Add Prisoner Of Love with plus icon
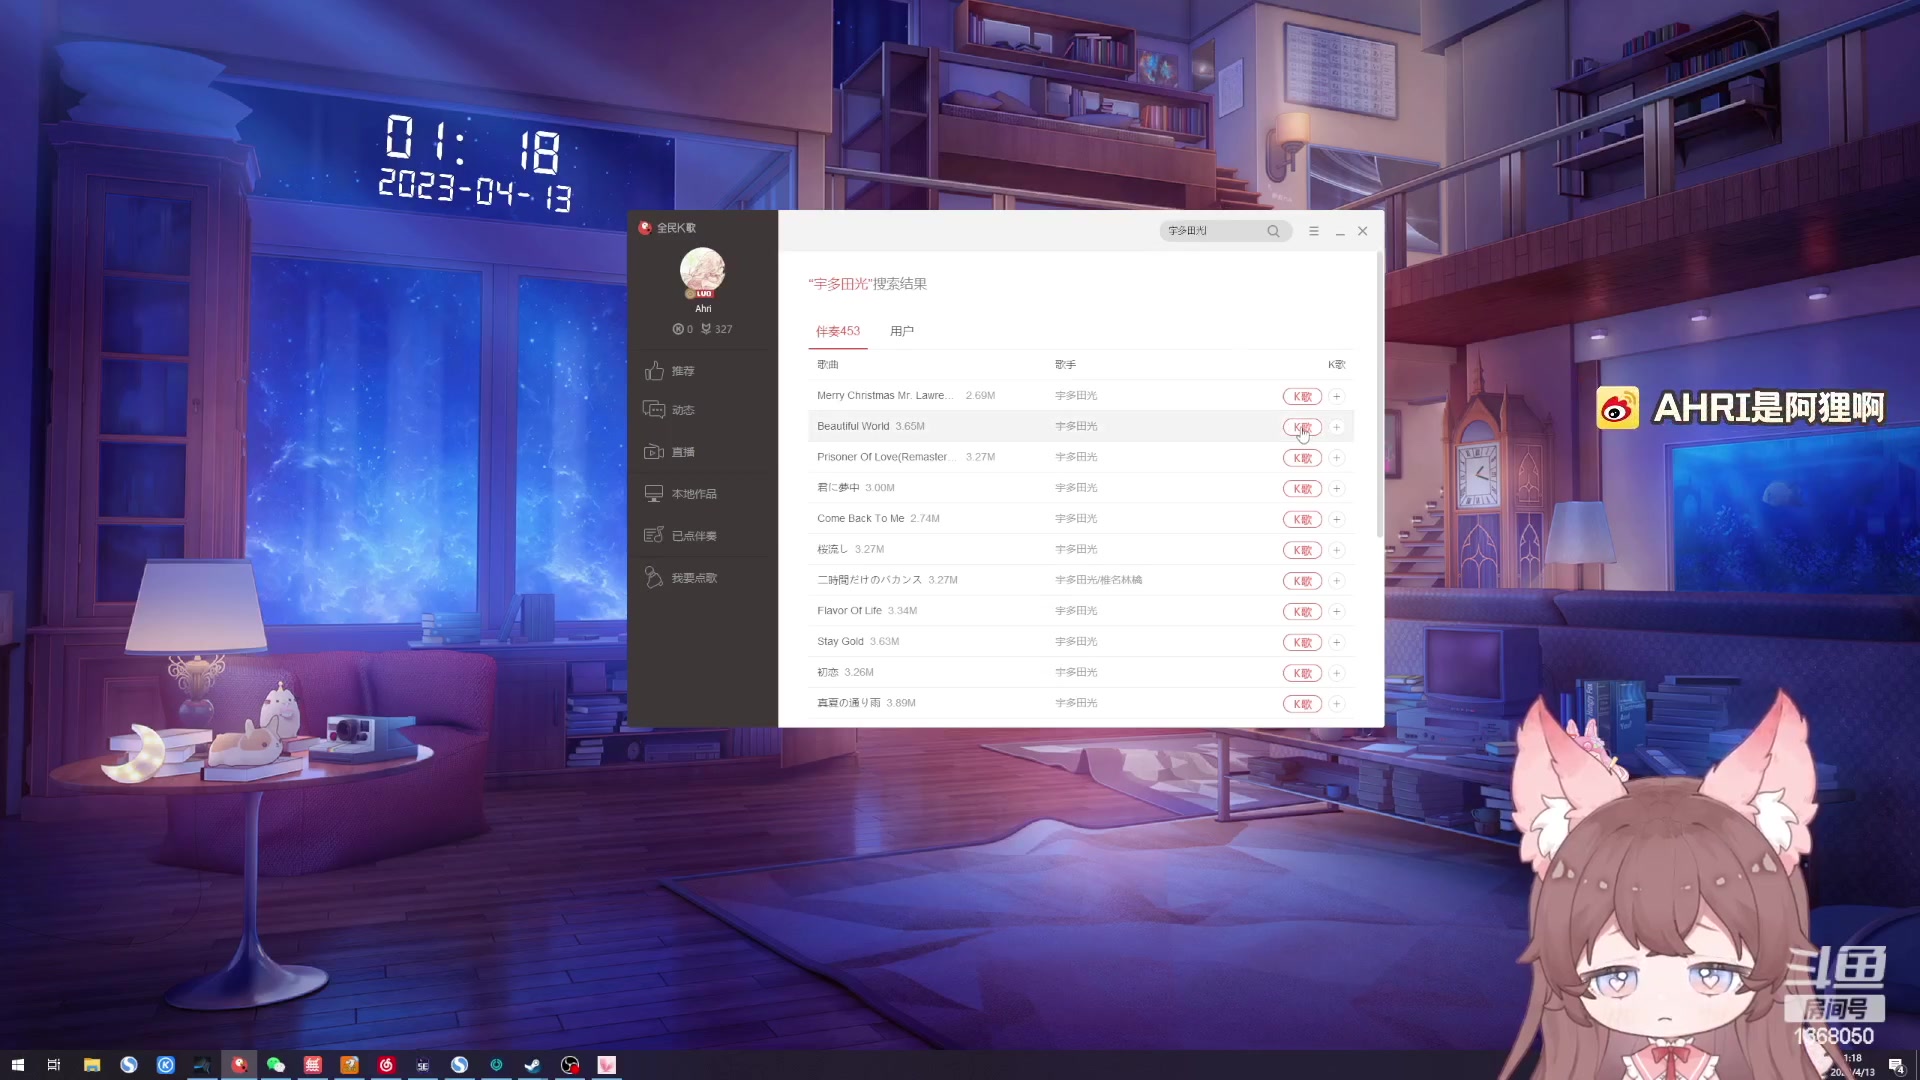Viewport: 1920px width, 1080px height. click(x=1336, y=458)
